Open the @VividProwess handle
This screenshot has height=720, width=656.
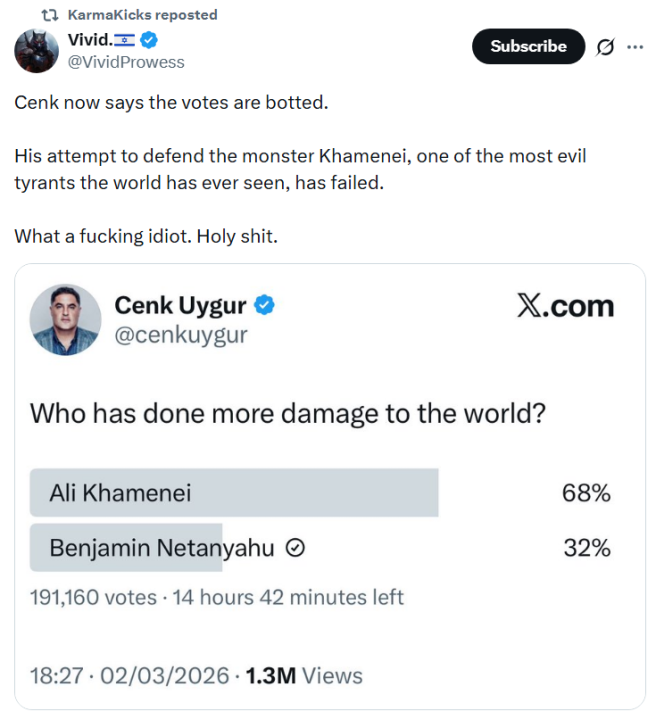pyautogui.click(x=126, y=62)
